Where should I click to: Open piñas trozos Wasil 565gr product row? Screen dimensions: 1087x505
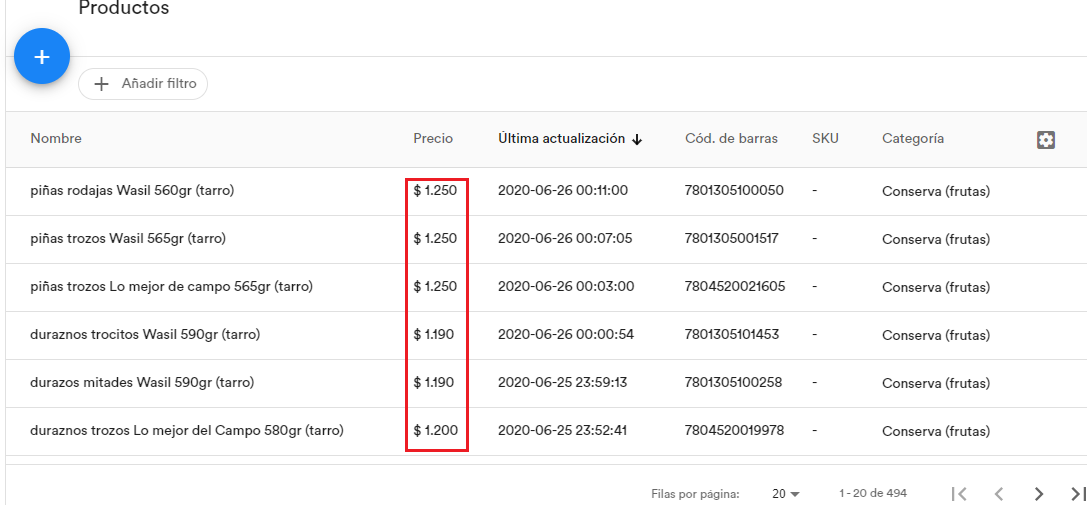[x=128, y=239]
